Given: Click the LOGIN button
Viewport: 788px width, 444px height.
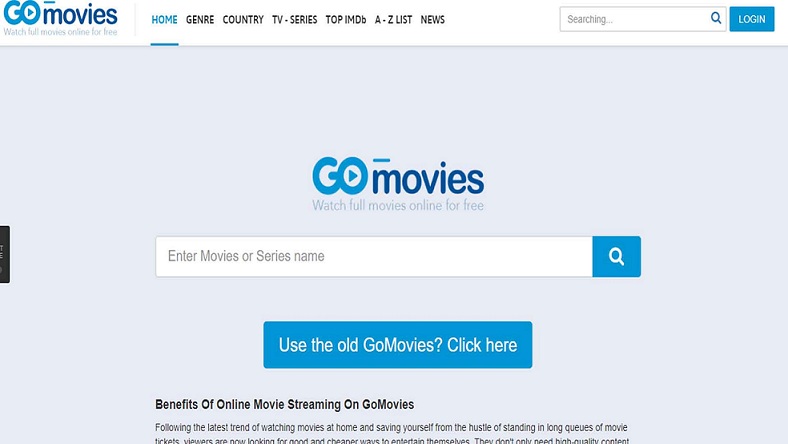Looking at the screenshot, I should coord(752,19).
